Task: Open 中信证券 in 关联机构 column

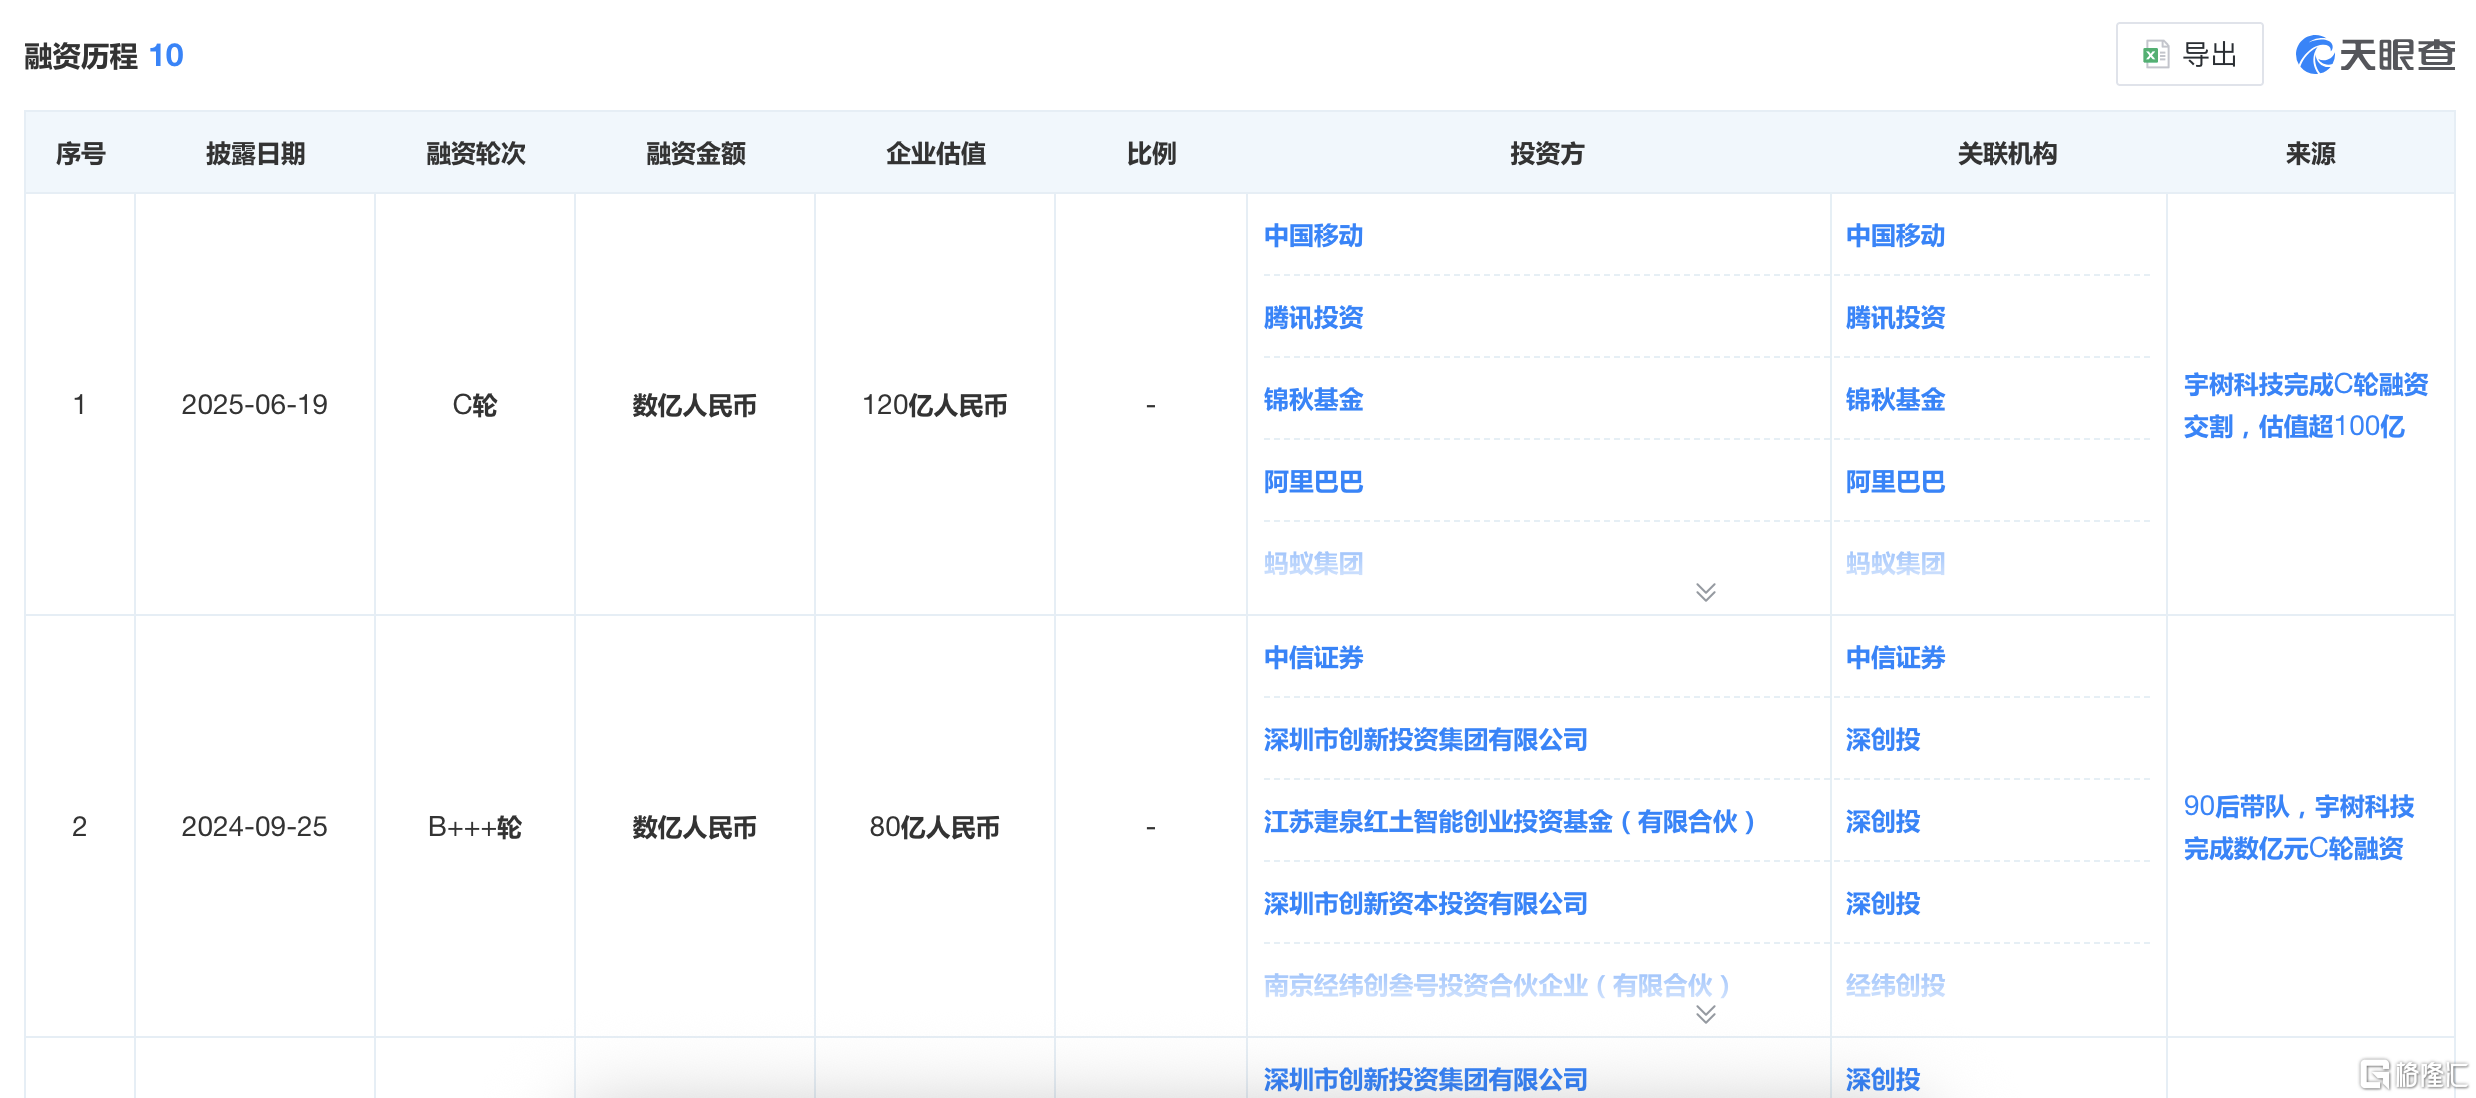Action: click(1895, 658)
